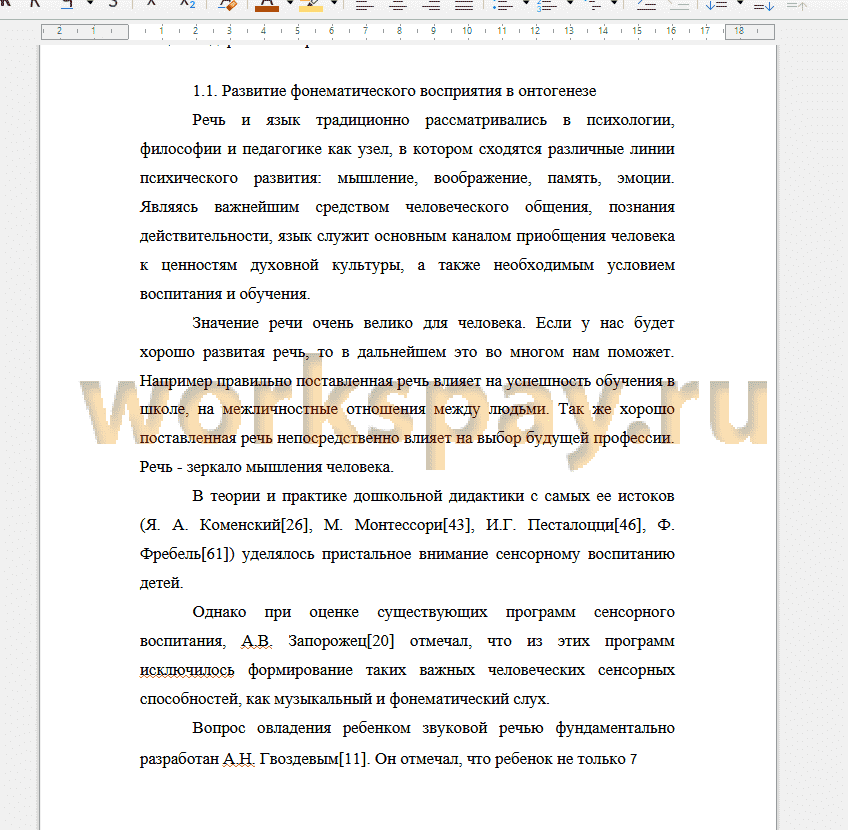The image size is (848, 830).
Task: Click the underlined initials "А.Н." before Гвоздевым
Action: [238, 759]
